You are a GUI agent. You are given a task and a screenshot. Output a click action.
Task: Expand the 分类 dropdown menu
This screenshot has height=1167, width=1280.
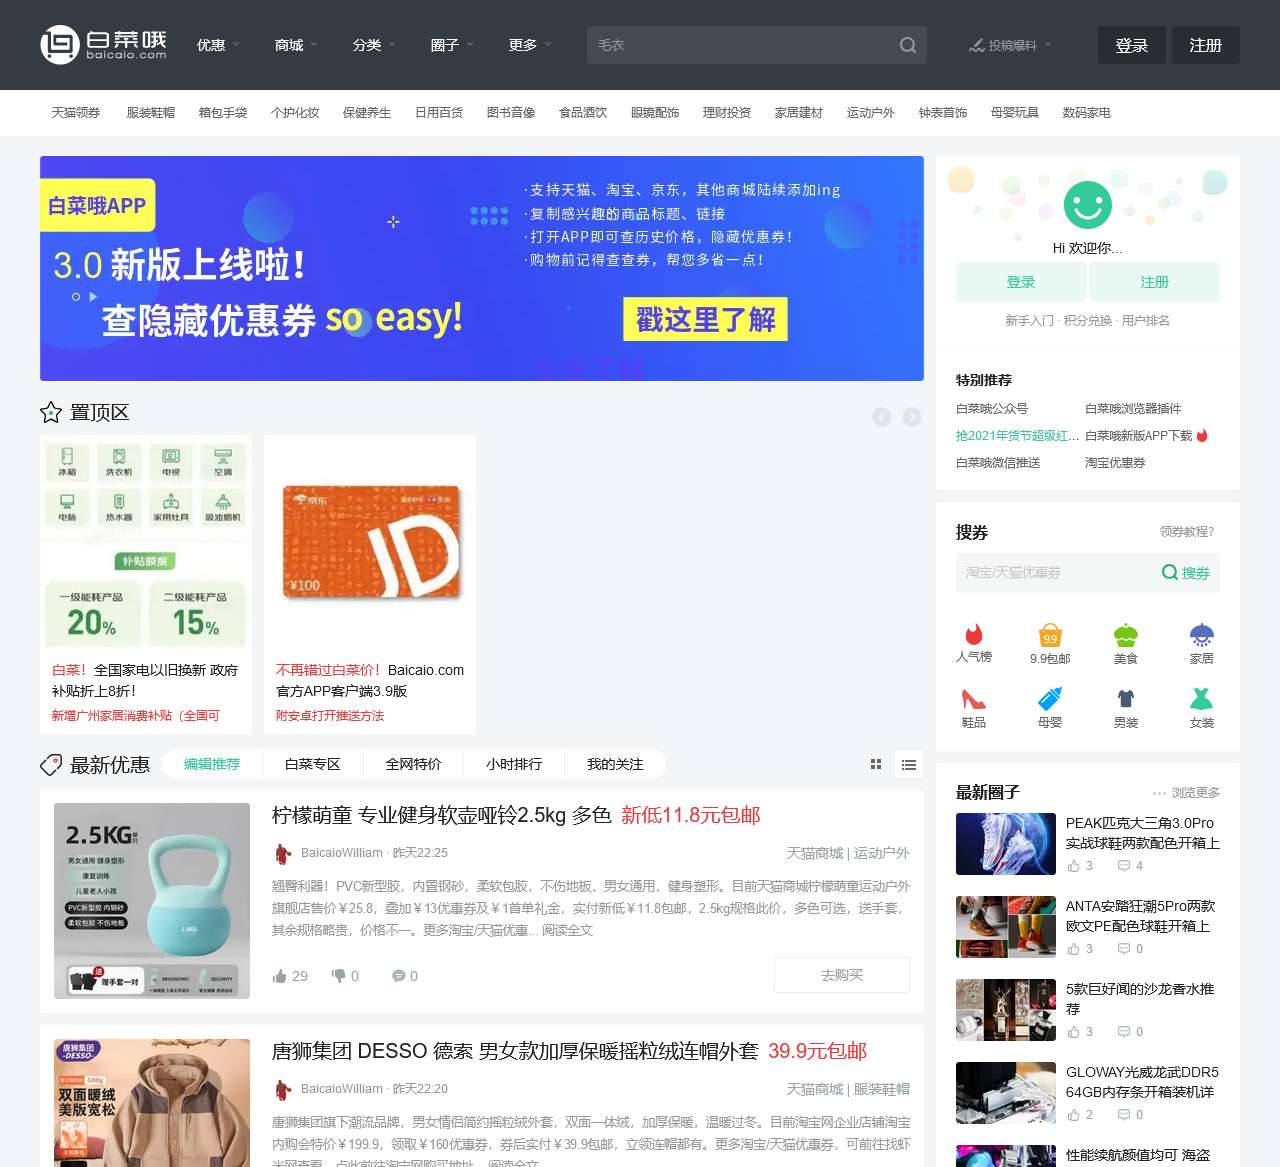pyautogui.click(x=374, y=45)
